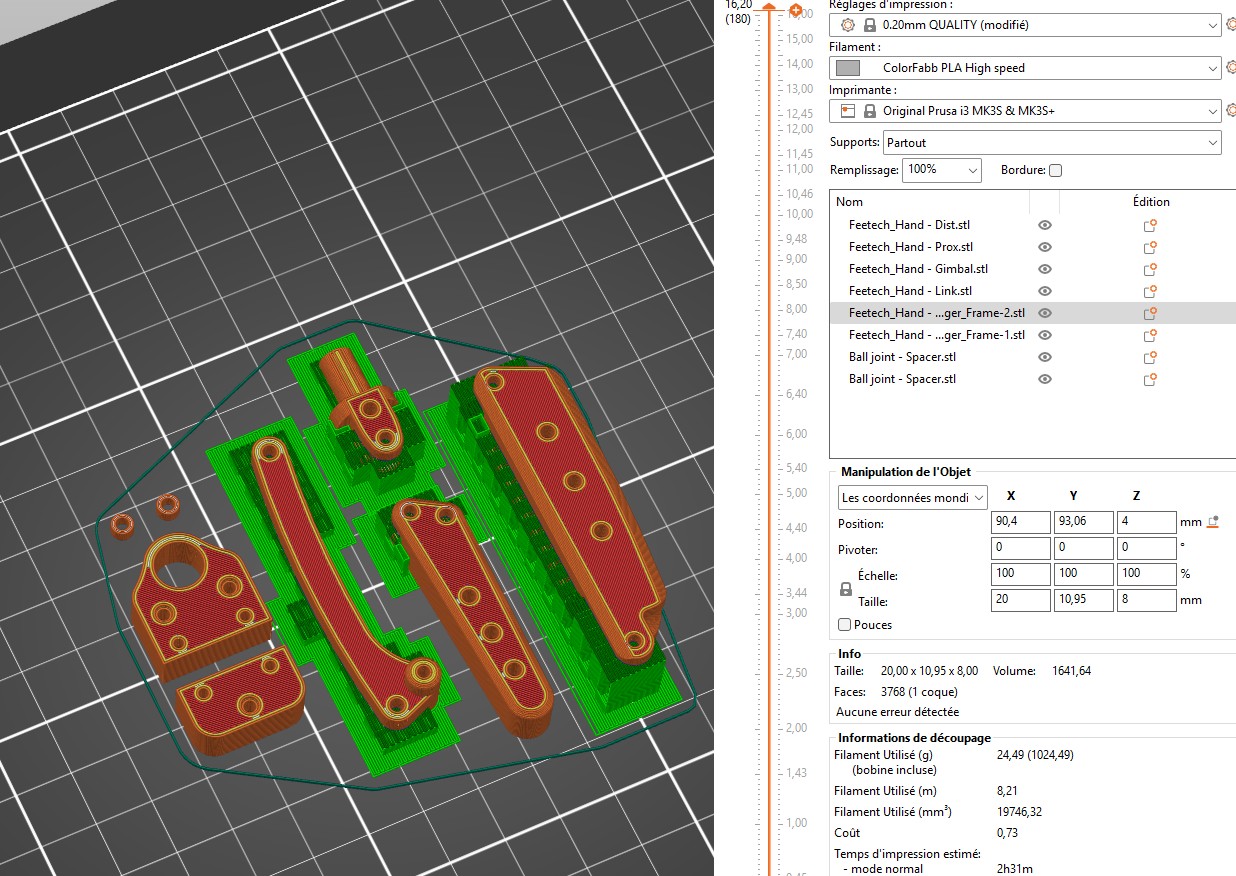Open the Supports dropdown set to Partout

(x=1051, y=143)
